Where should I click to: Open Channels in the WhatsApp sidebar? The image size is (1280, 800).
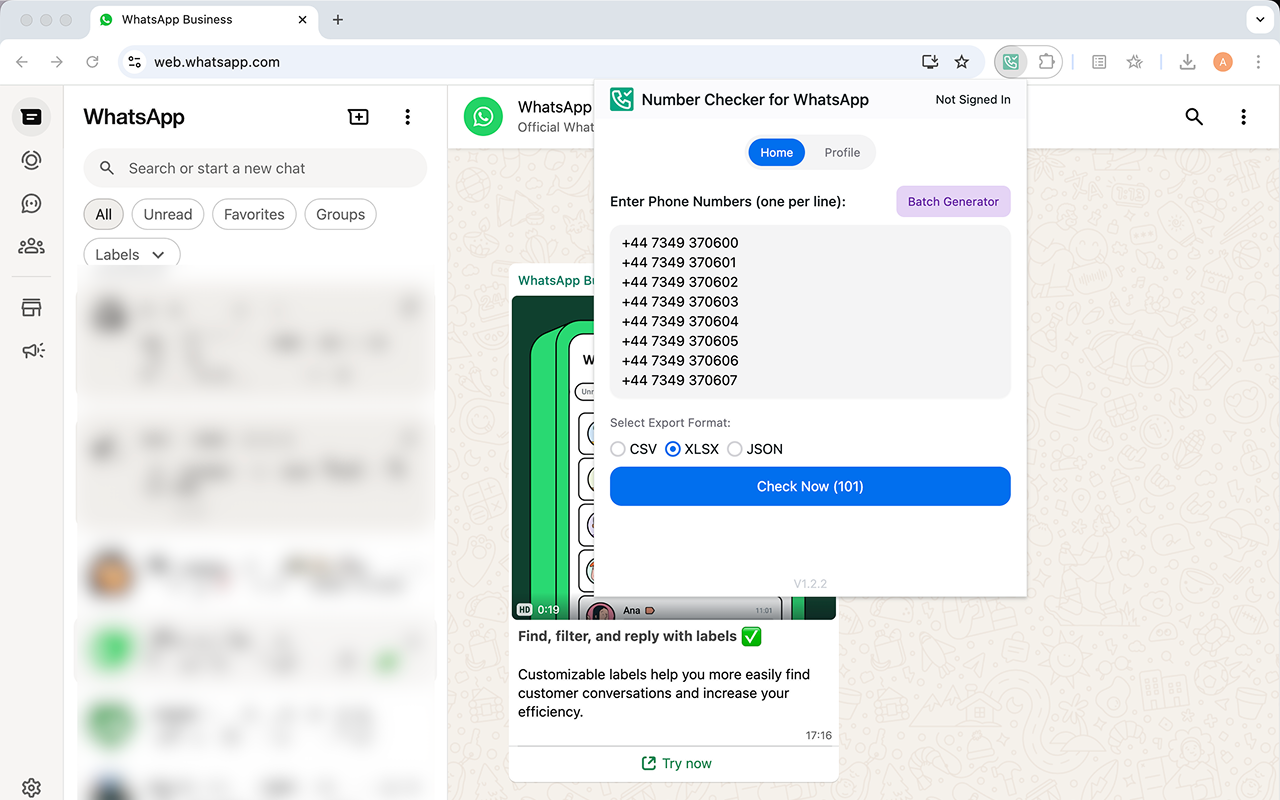coord(31,203)
